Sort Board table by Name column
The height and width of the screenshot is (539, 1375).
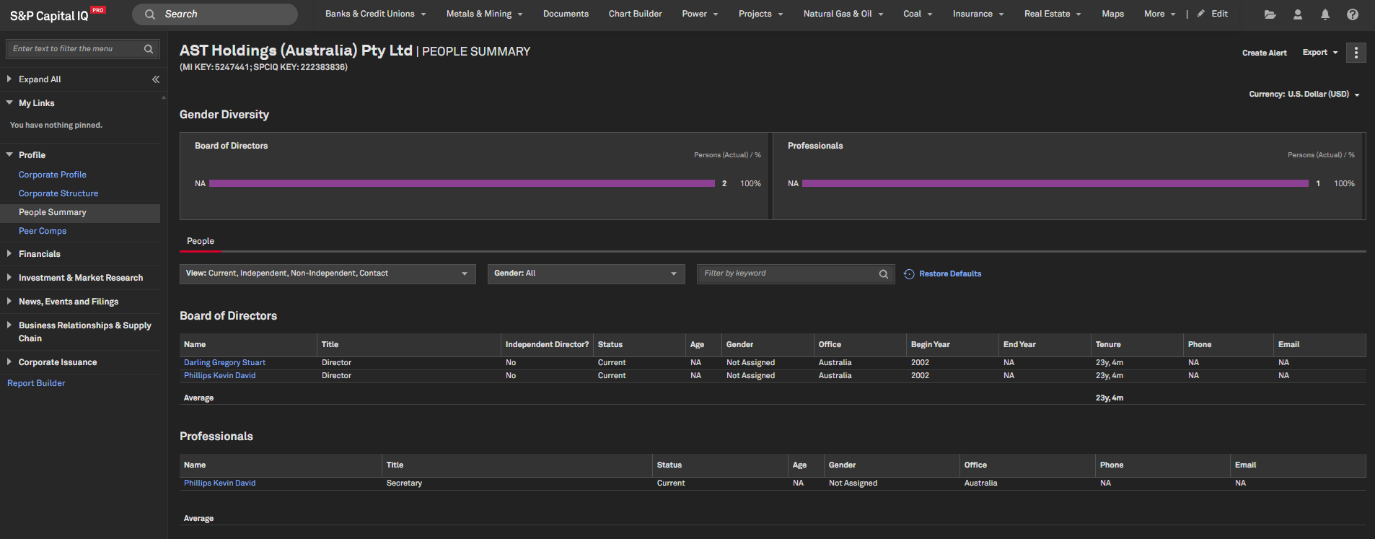[195, 344]
